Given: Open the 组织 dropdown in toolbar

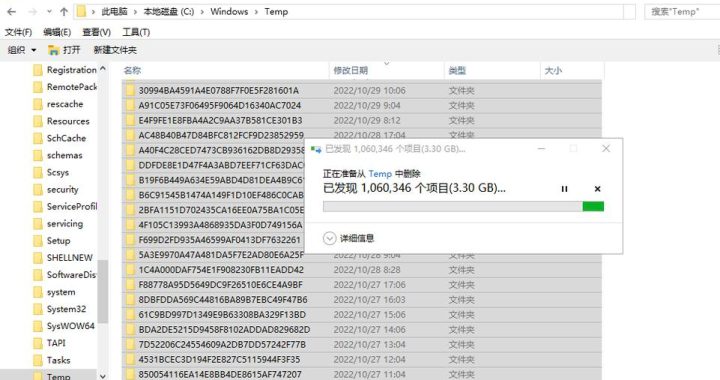Looking at the screenshot, I should [22, 50].
